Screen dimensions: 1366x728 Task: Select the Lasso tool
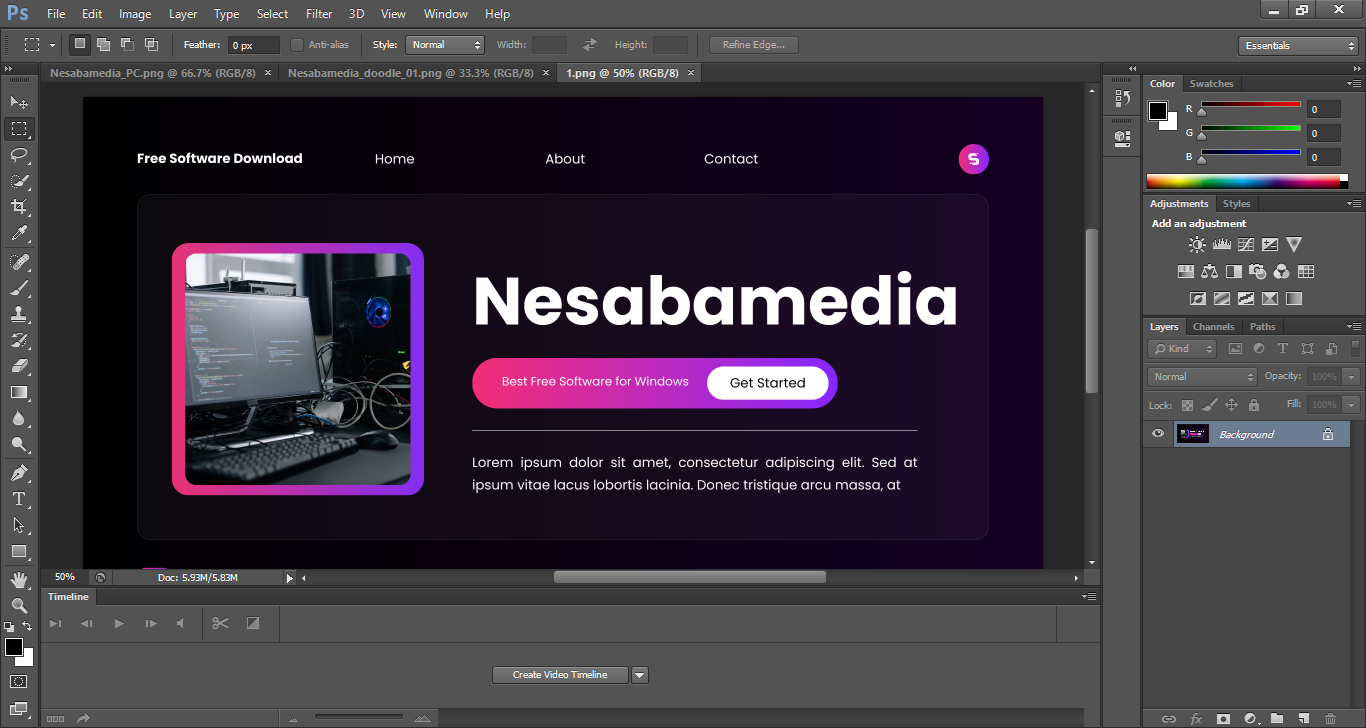click(19, 155)
